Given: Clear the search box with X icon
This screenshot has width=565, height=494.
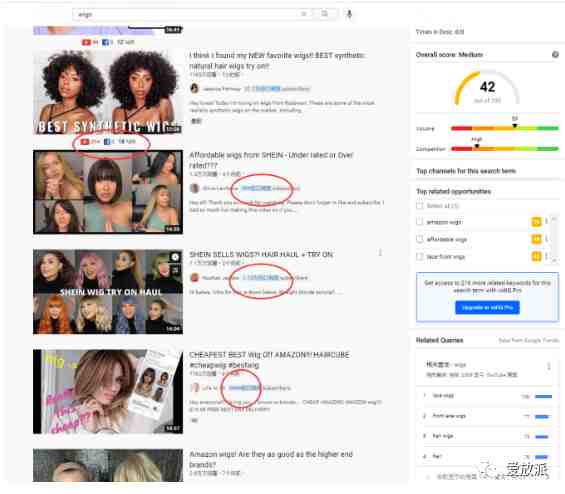Looking at the screenshot, I should pos(304,14).
